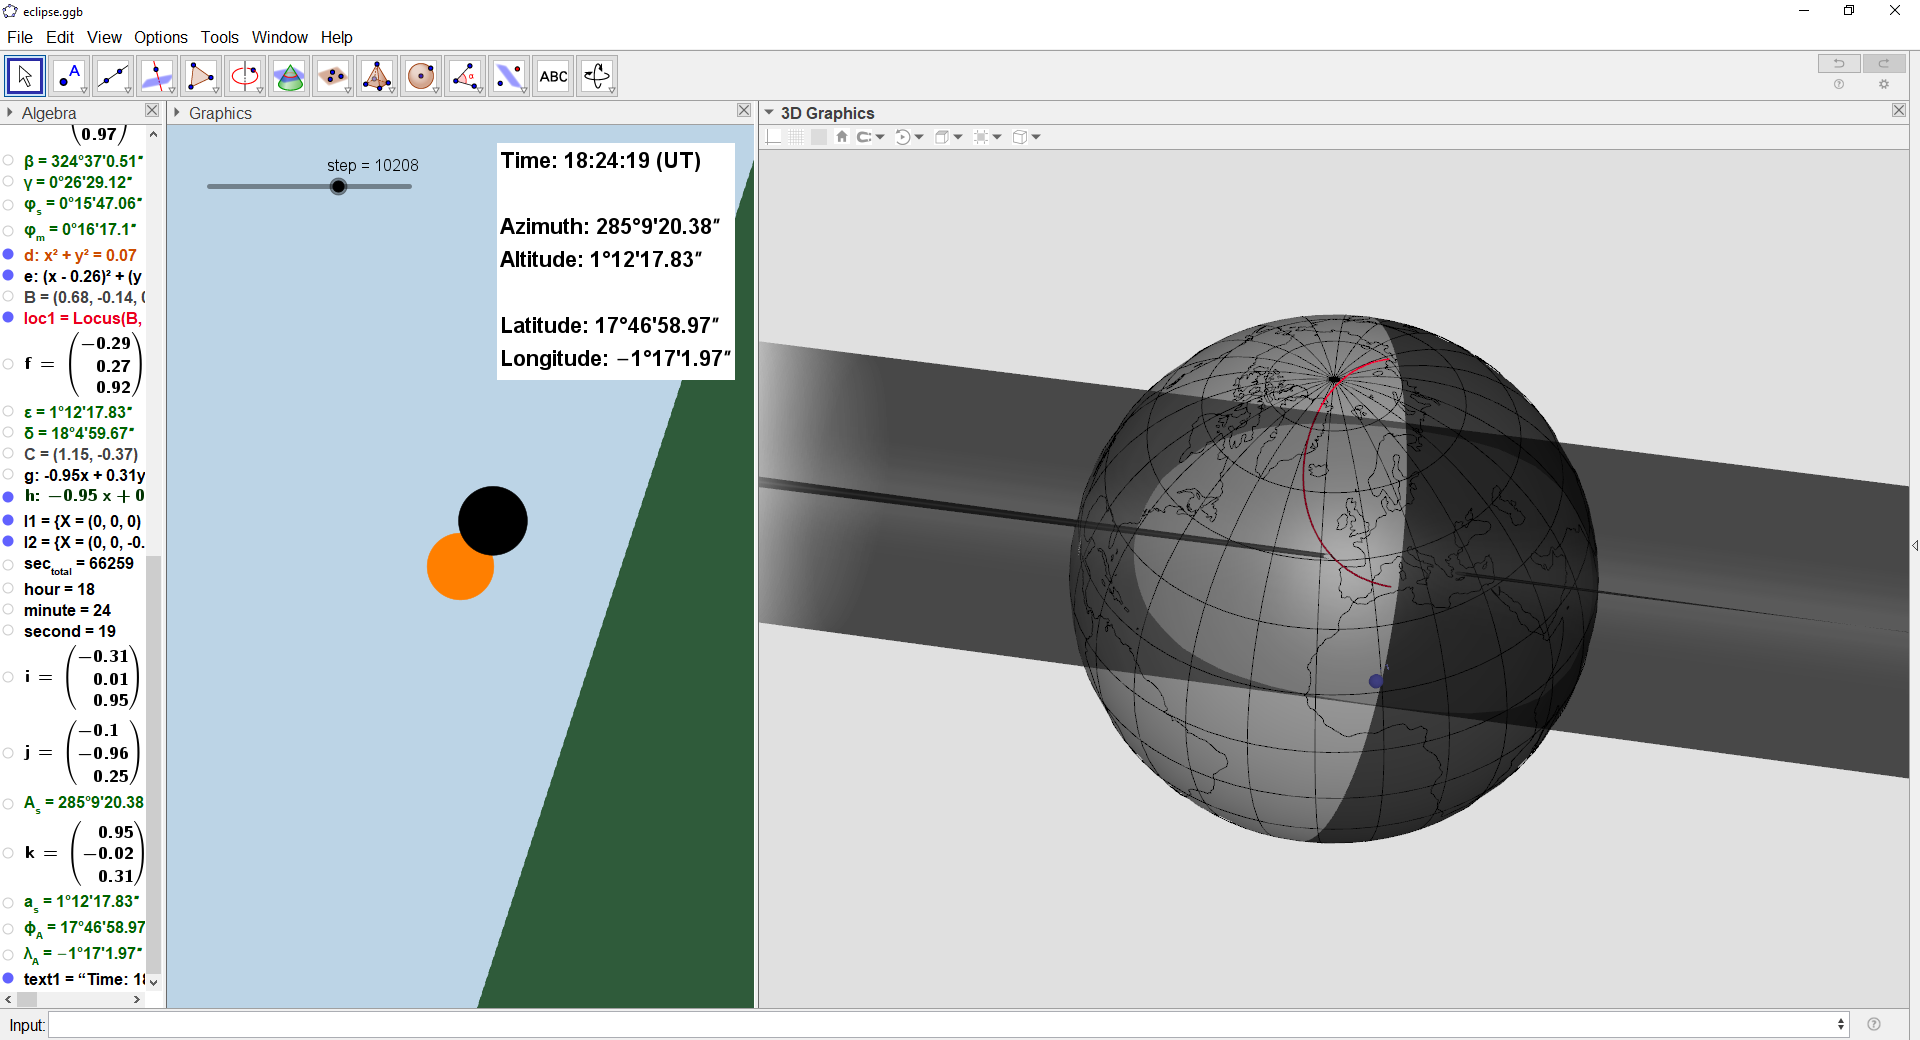The image size is (1920, 1040).
Task: Reset 3D view with Home icon
Action: [842, 137]
